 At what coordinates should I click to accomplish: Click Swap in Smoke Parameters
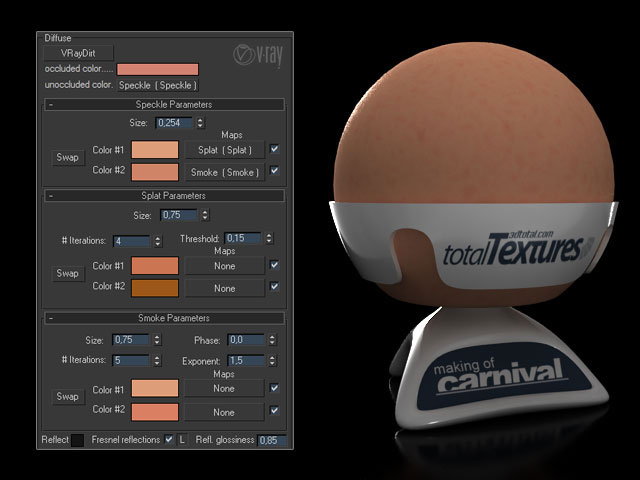point(68,397)
